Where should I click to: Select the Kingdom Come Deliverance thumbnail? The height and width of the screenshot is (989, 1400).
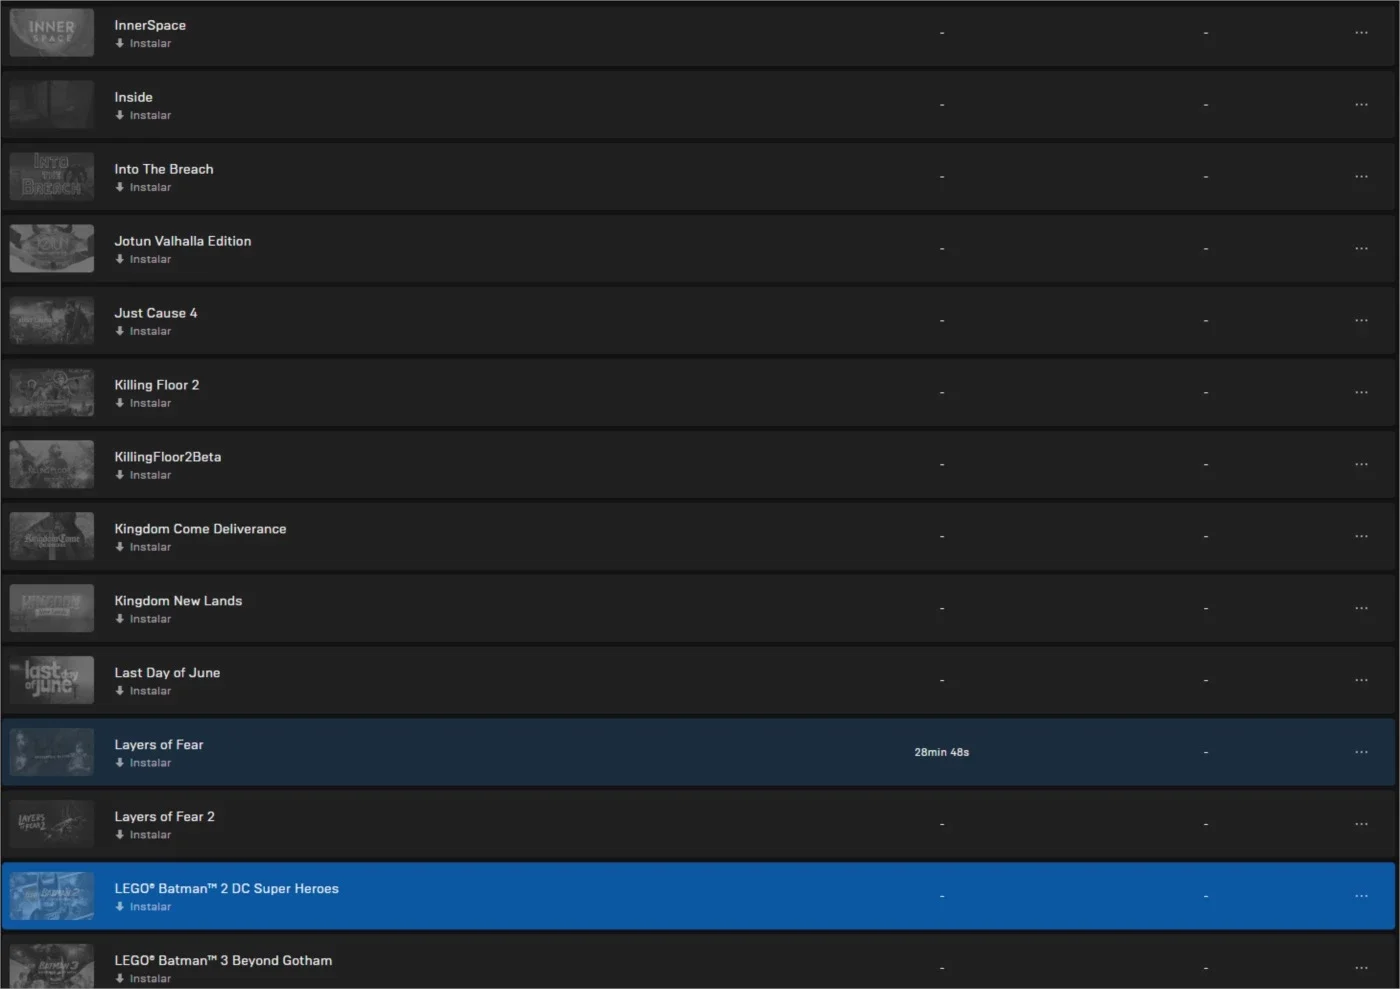(52, 537)
